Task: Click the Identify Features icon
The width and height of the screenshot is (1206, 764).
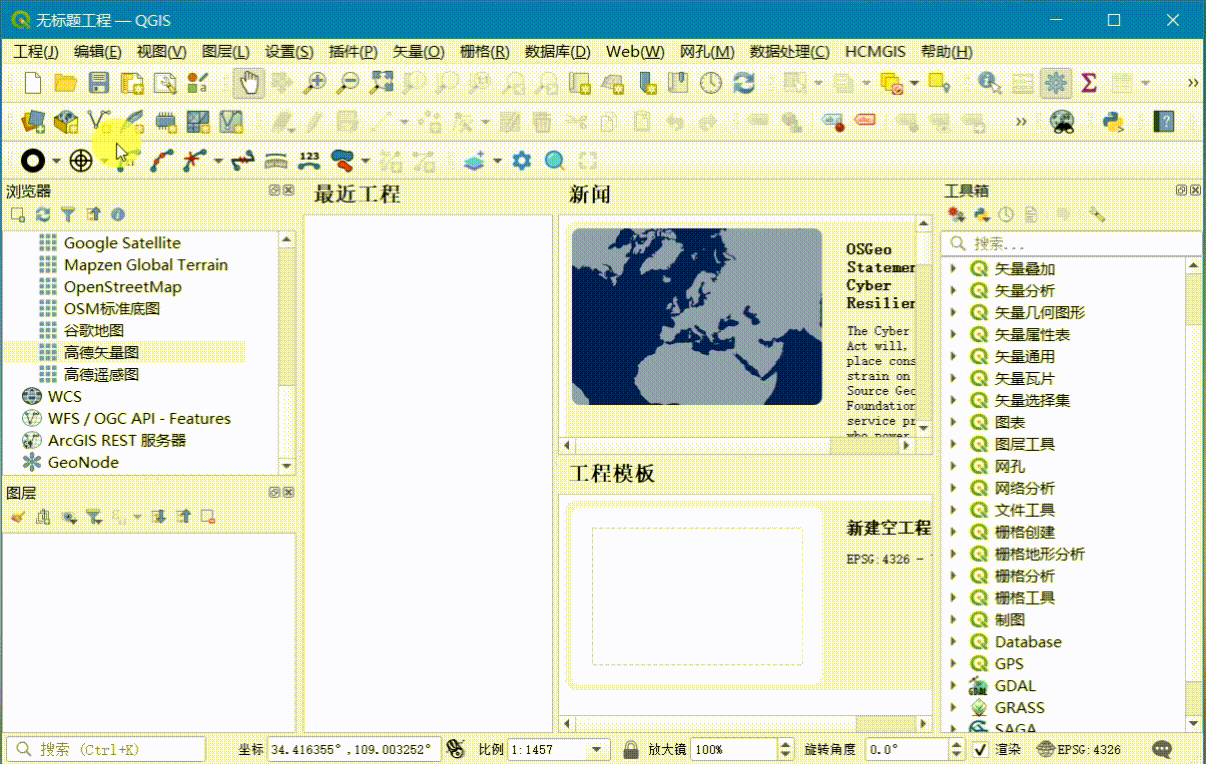Action: pyautogui.click(x=989, y=83)
